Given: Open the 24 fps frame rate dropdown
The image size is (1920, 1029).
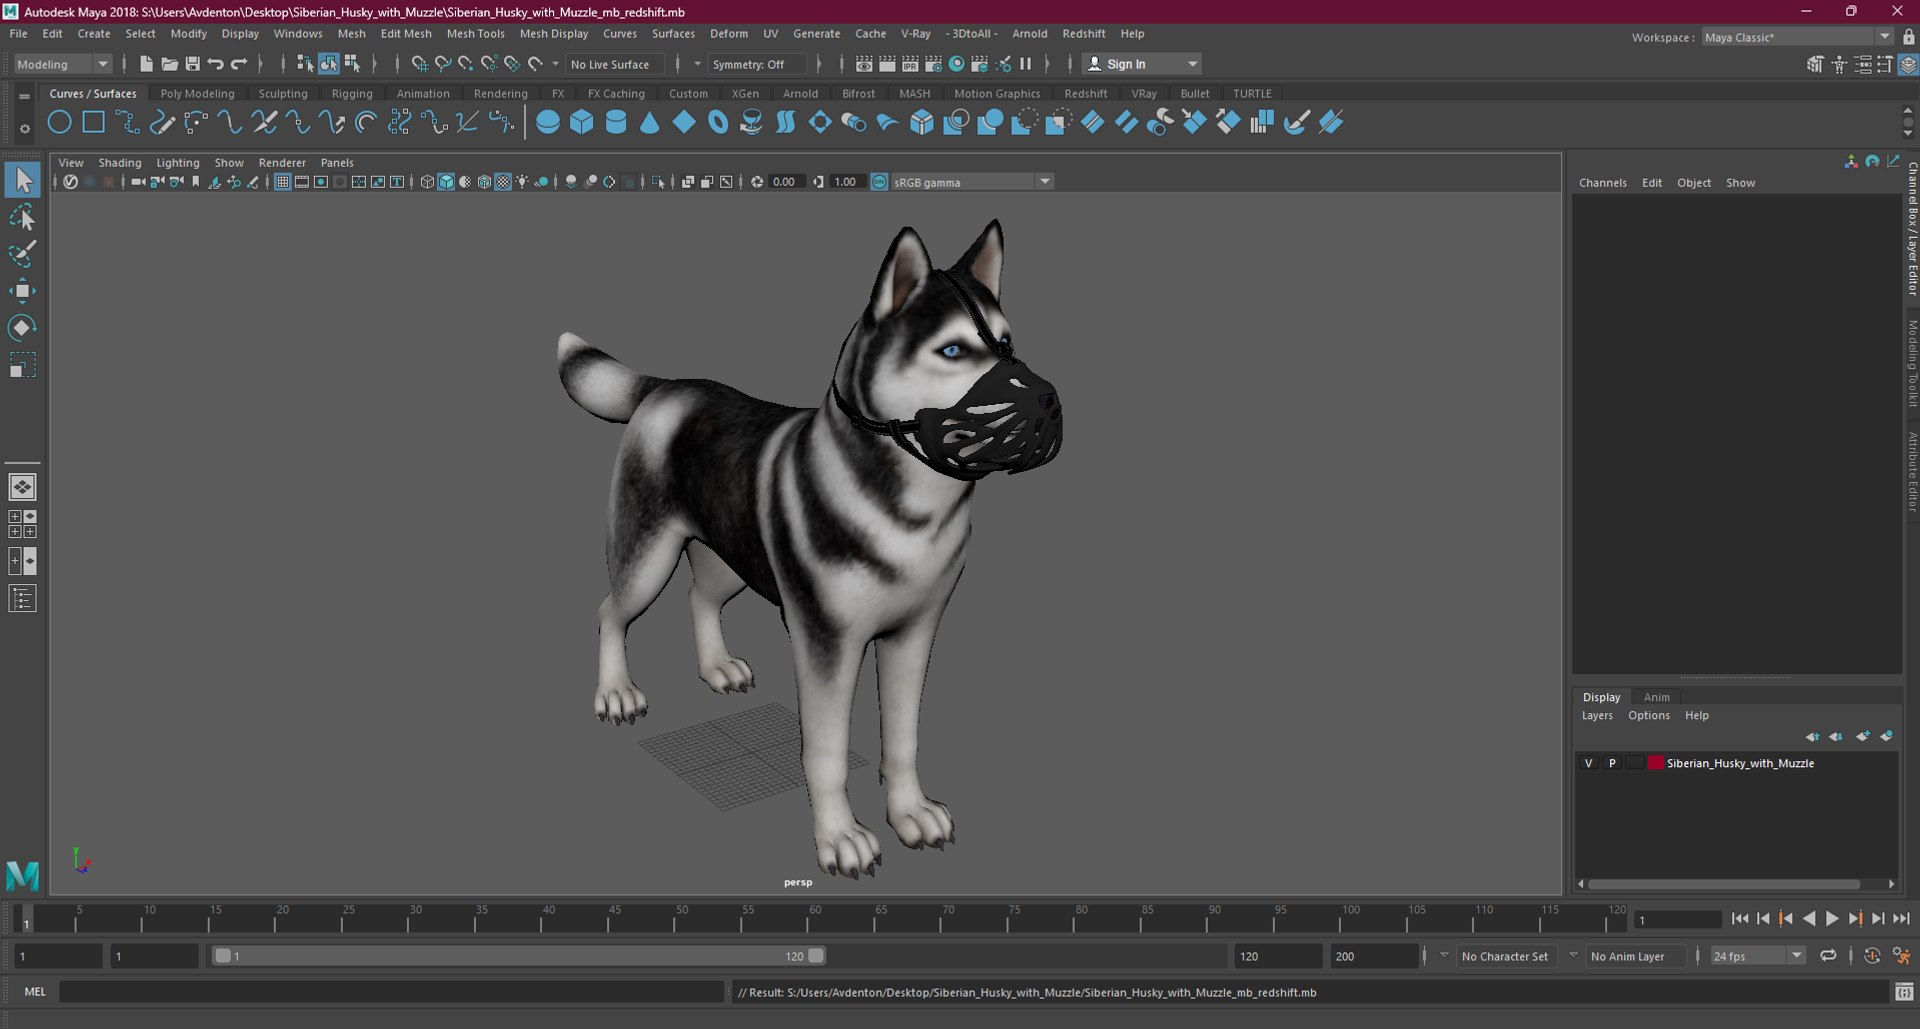Looking at the screenshot, I should 1758,956.
